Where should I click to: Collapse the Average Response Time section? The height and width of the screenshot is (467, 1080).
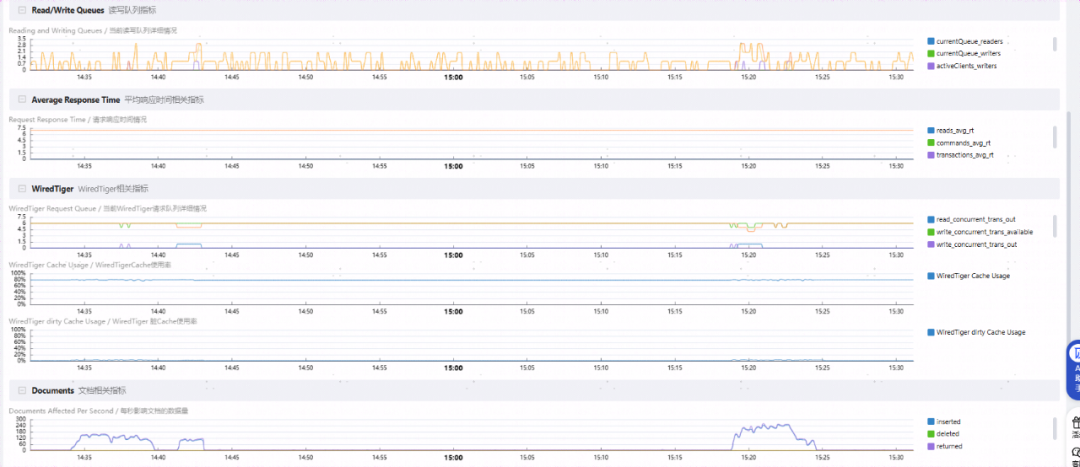click(22, 100)
